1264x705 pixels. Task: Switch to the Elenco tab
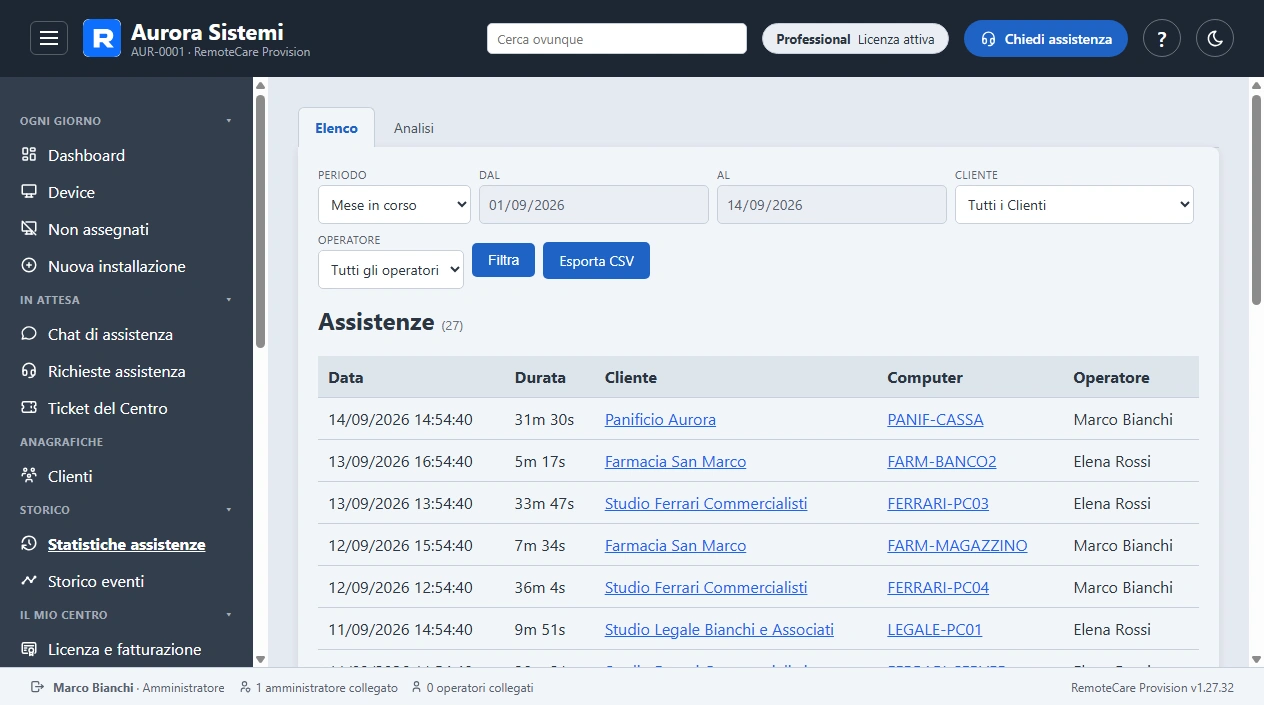pos(336,128)
